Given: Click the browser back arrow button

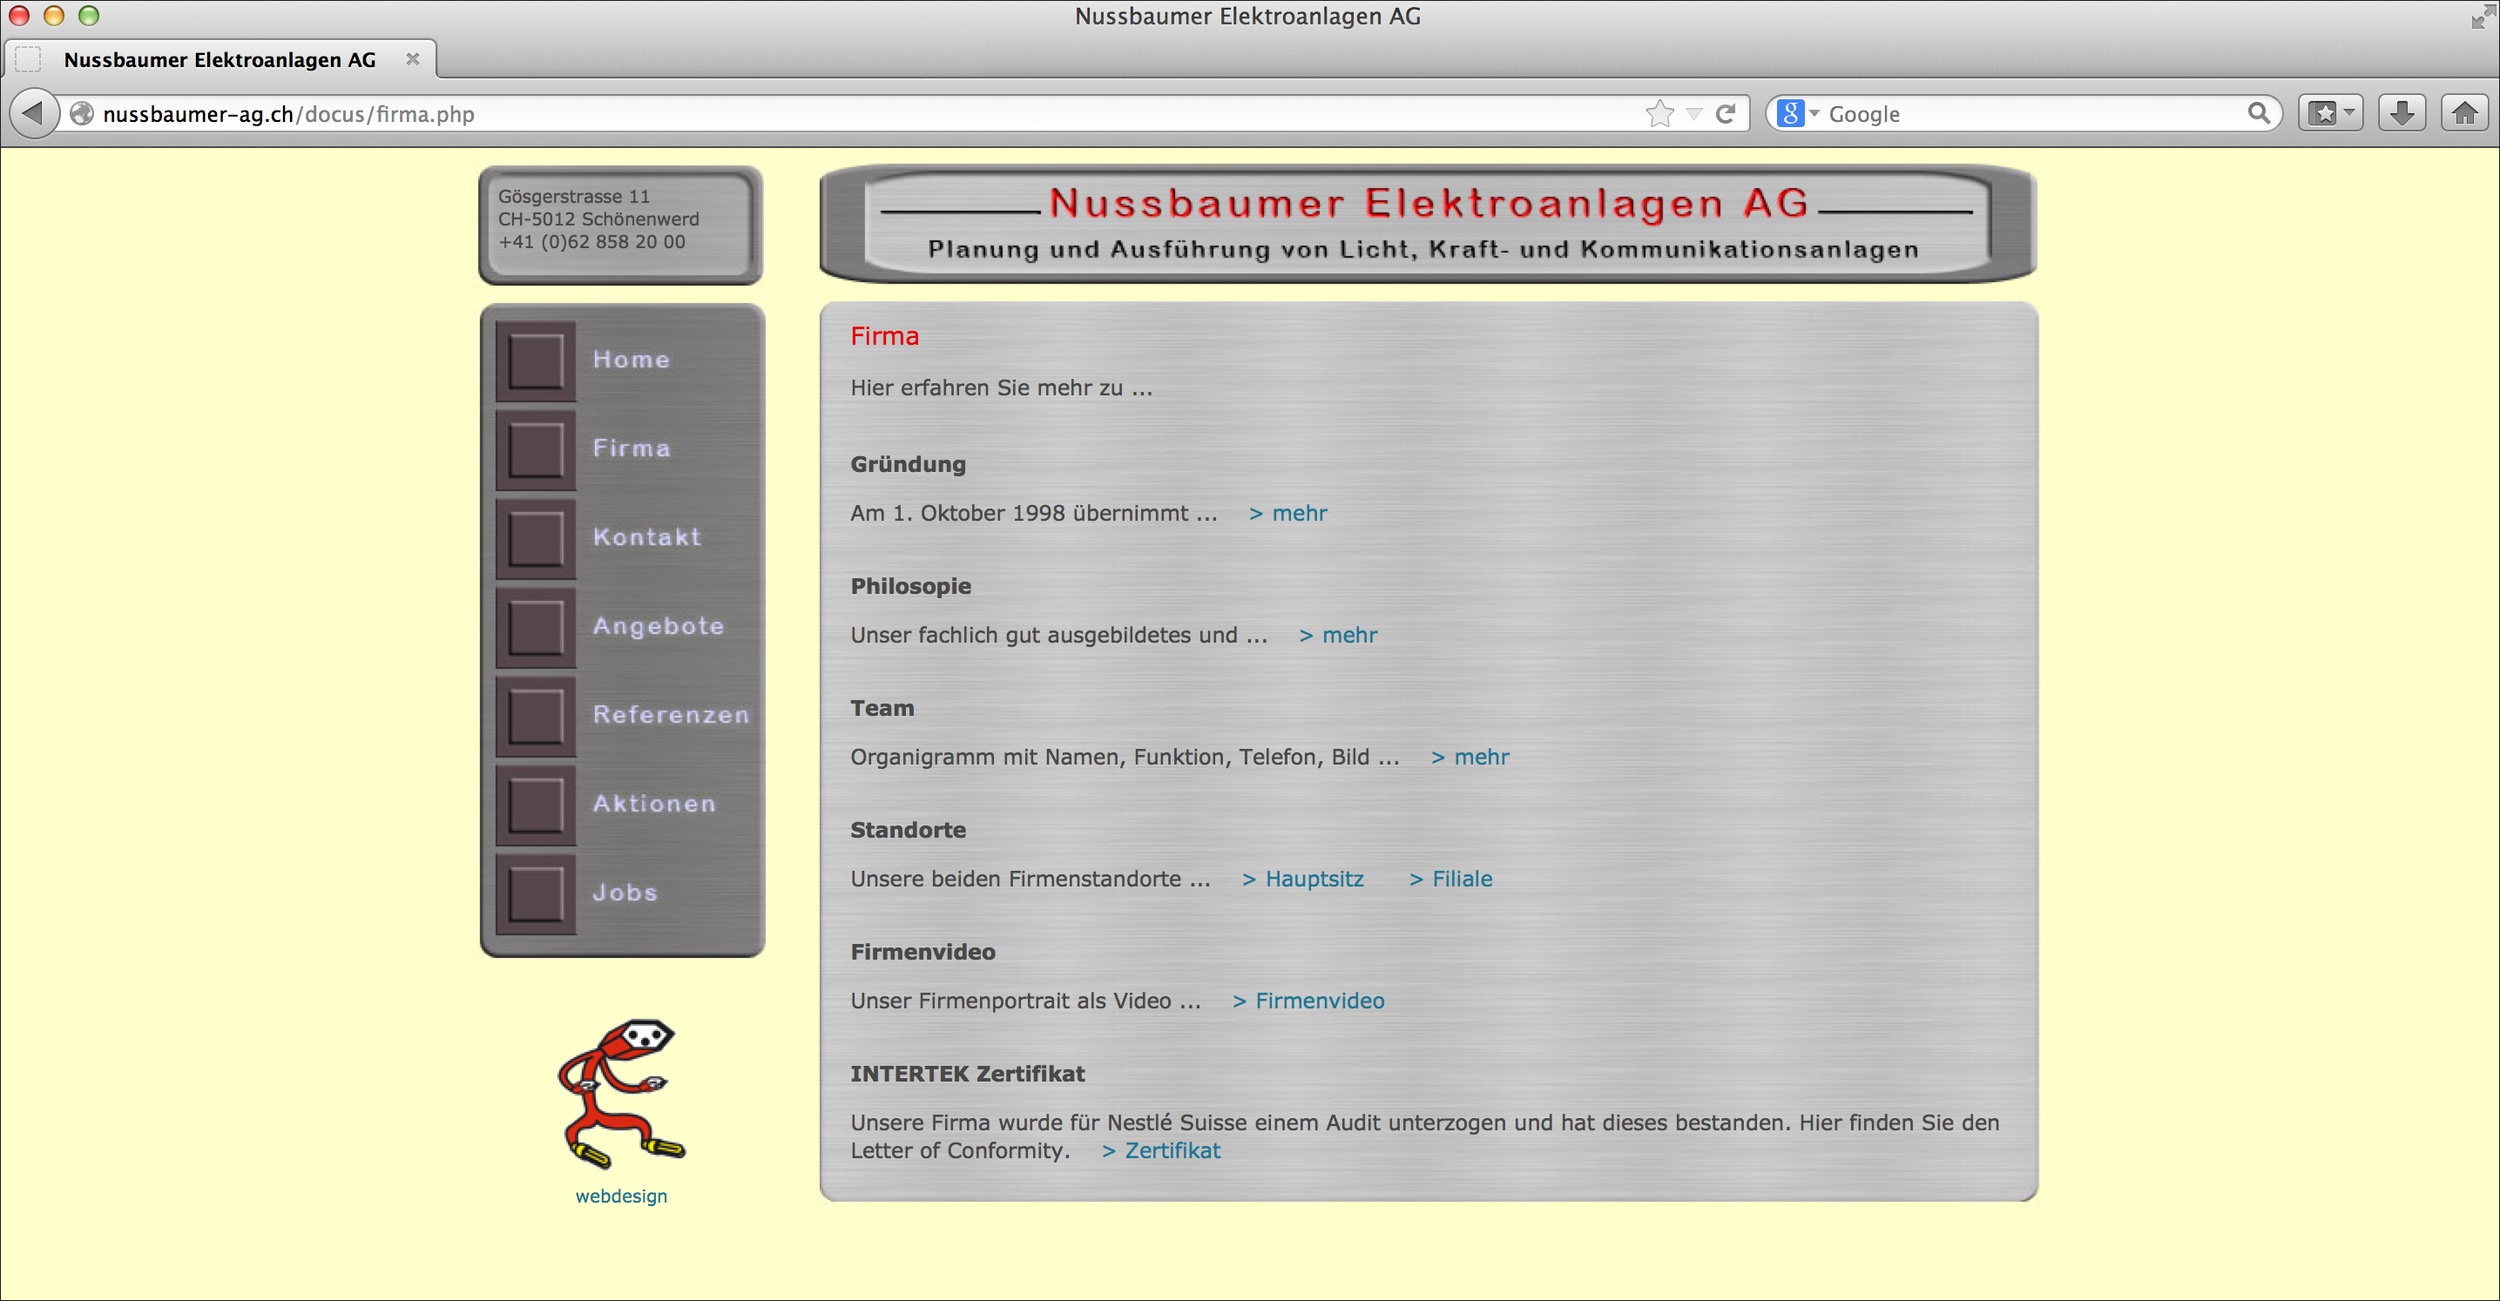Looking at the screenshot, I should 33,113.
